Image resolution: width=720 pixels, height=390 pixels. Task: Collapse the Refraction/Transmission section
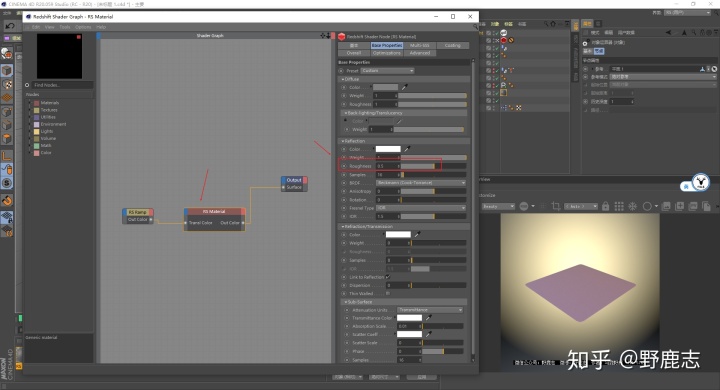pyautogui.click(x=343, y=226)
